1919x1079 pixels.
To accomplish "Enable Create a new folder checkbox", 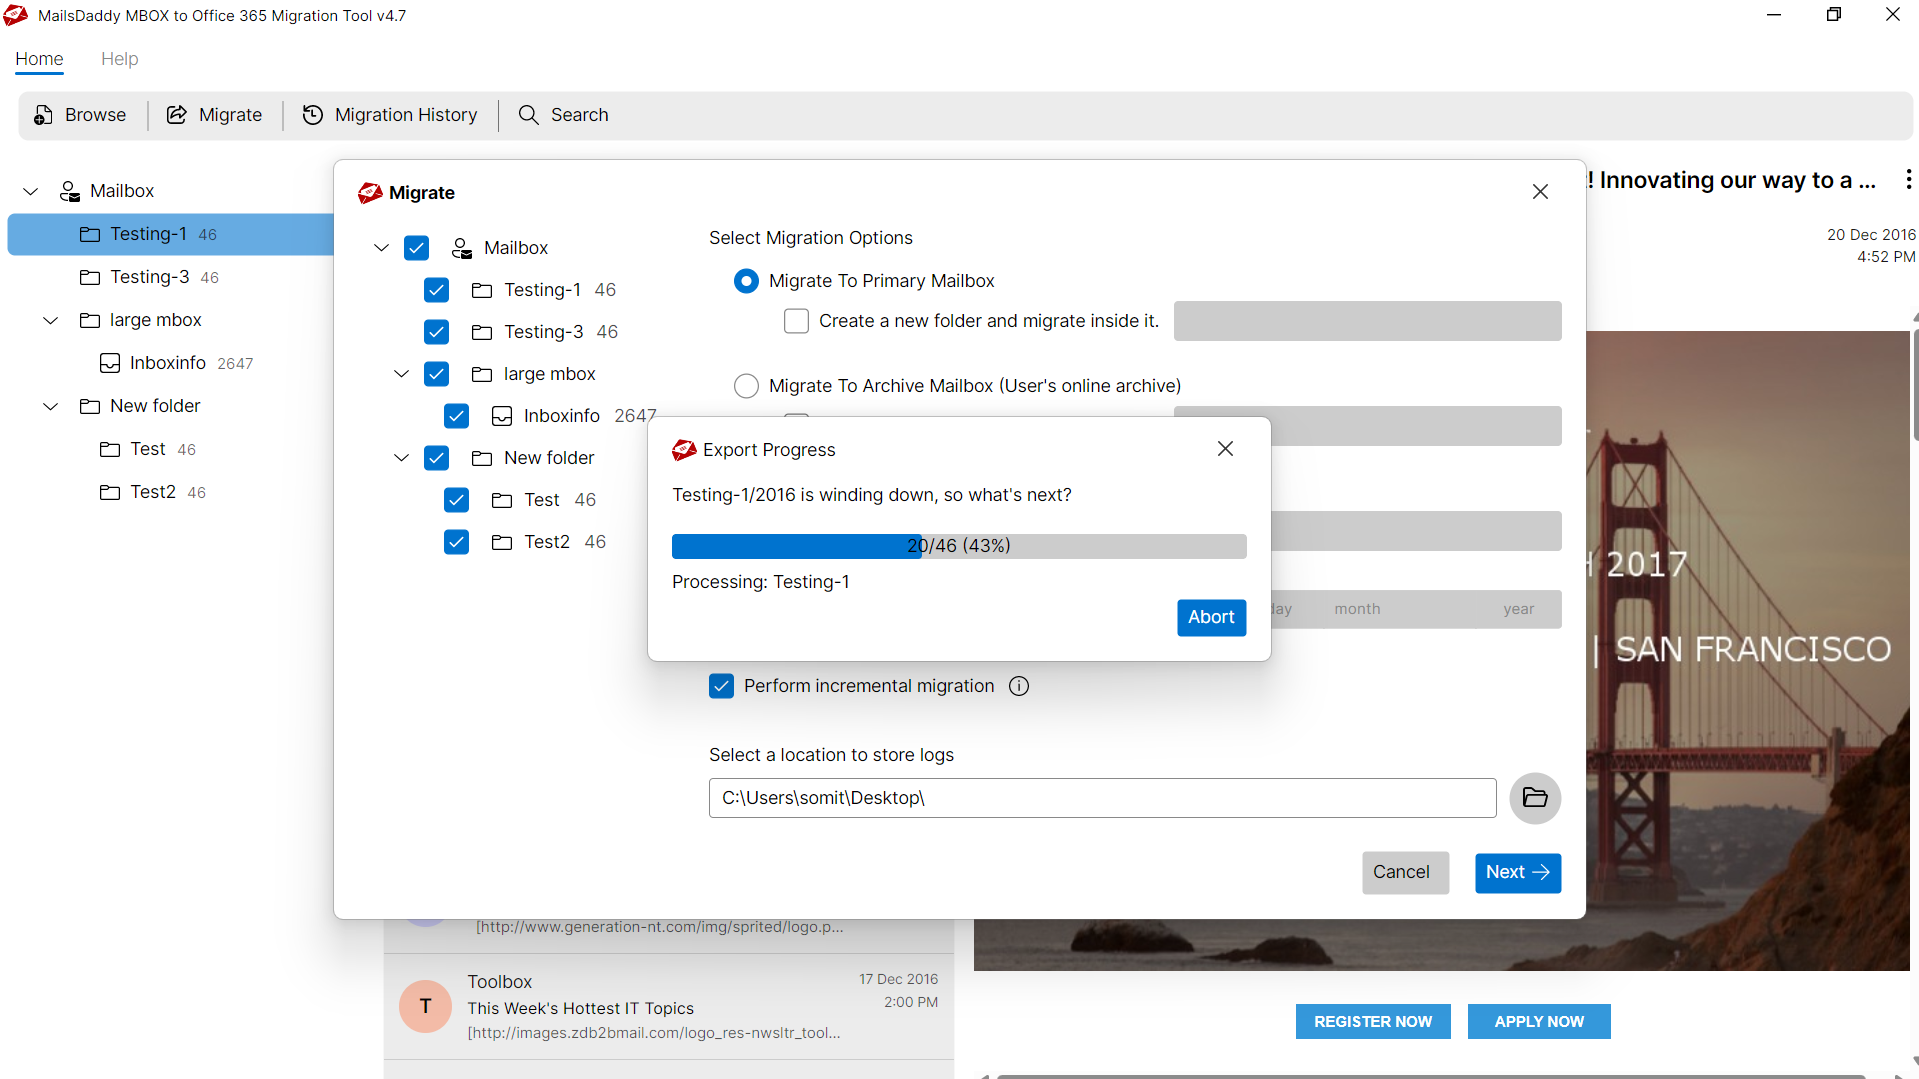I will coord(797,321).
